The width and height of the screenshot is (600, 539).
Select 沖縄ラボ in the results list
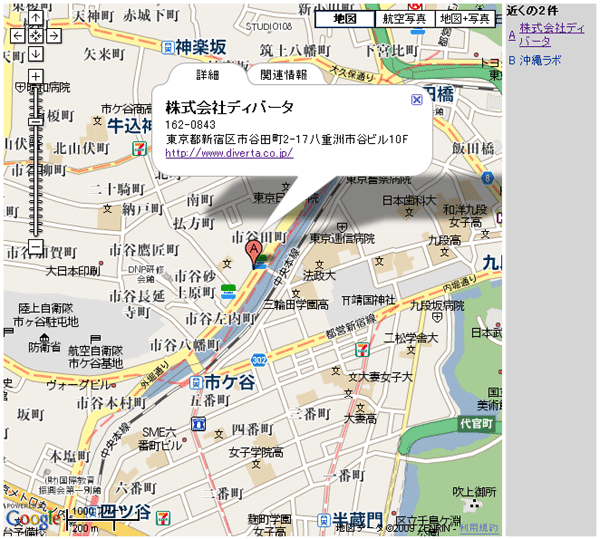pos(540,60)
